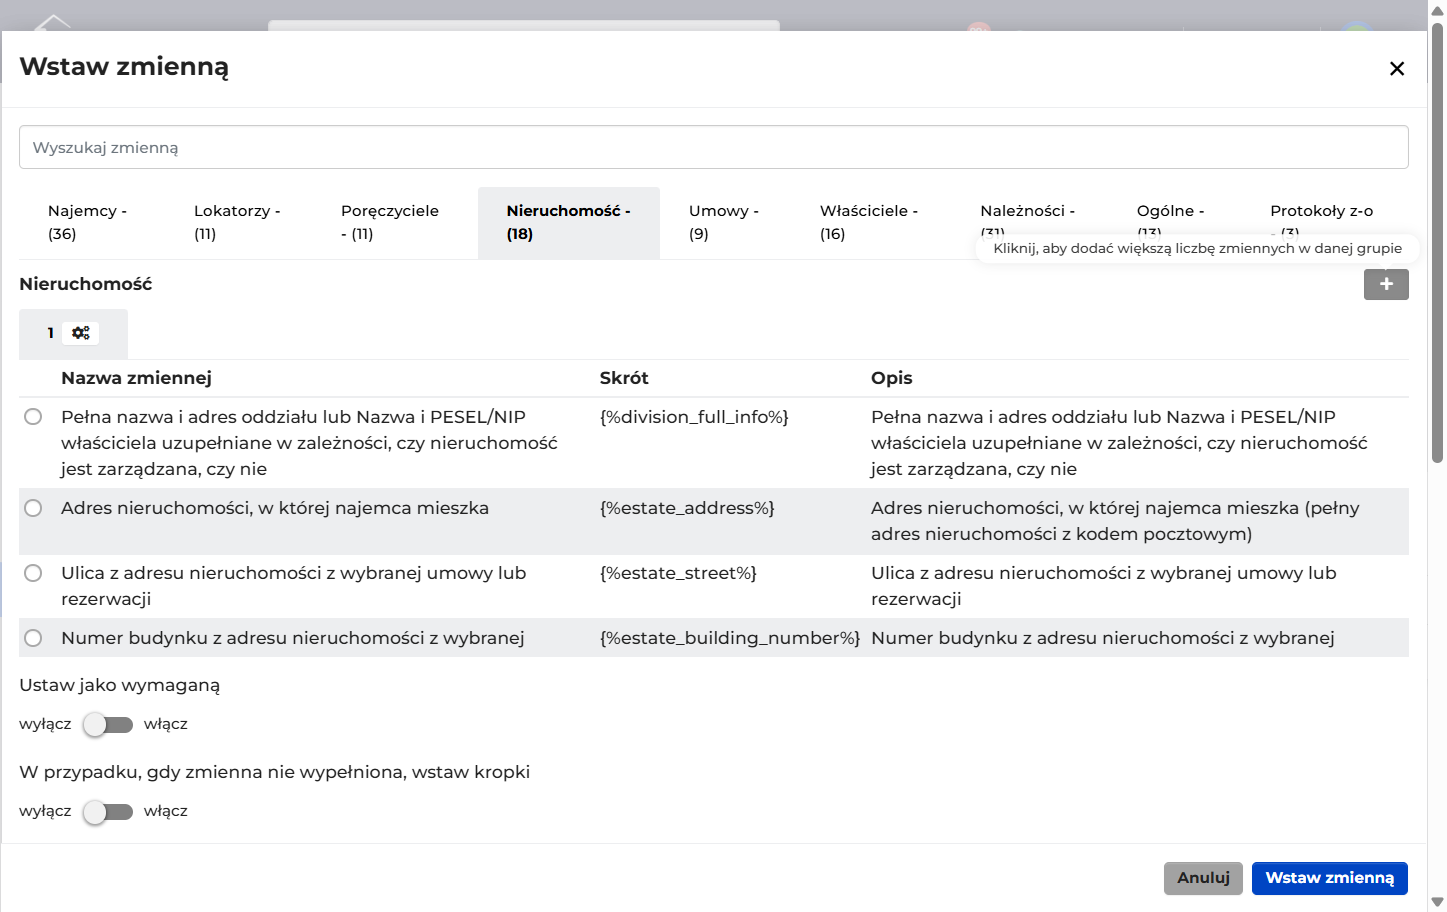Click the {%division_full_info%} shortcut text
This screenshot has height=912, width=1447.
pos(694,417)
